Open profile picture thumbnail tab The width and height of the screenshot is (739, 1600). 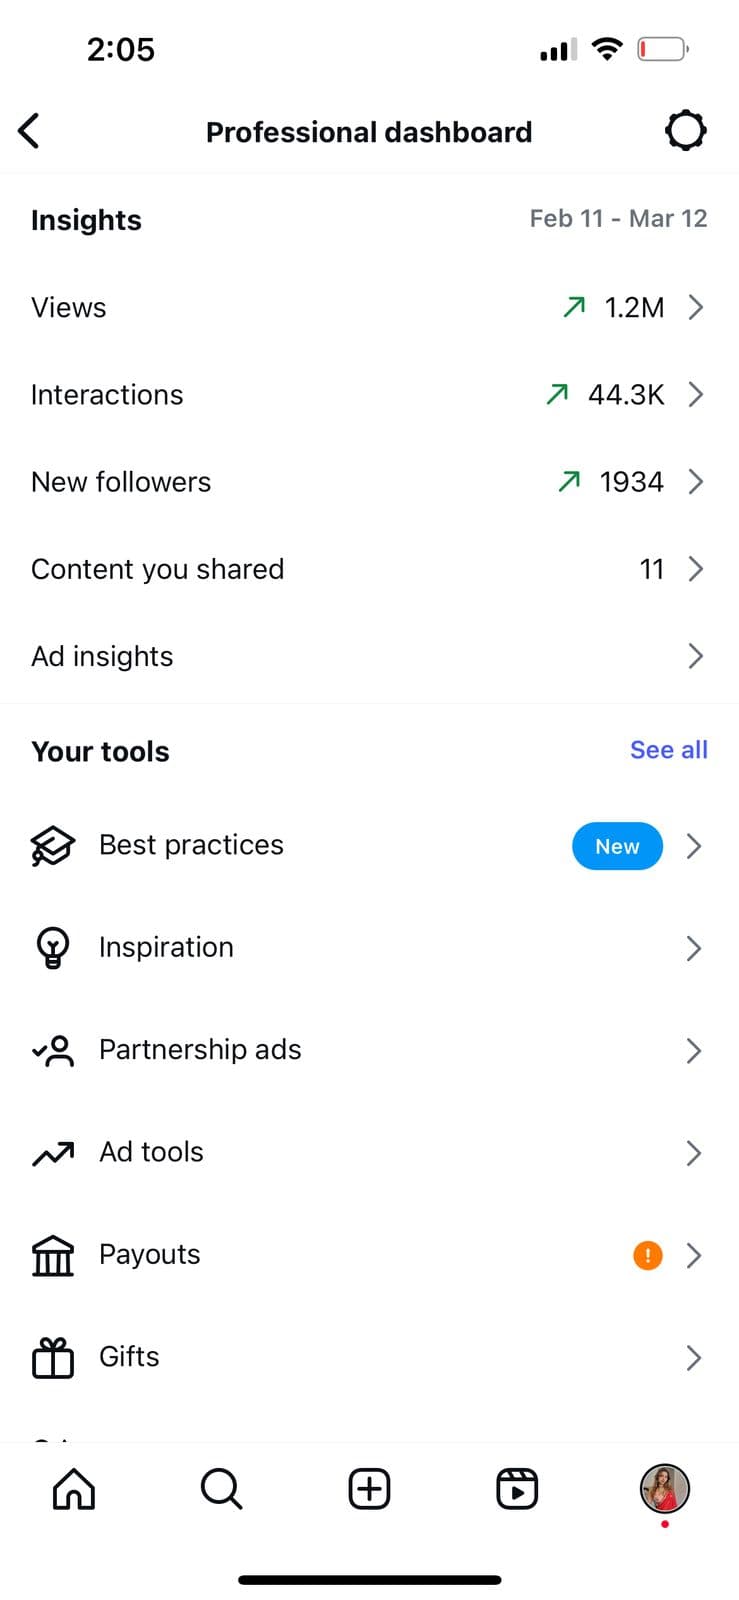[x=665, y=1488]
